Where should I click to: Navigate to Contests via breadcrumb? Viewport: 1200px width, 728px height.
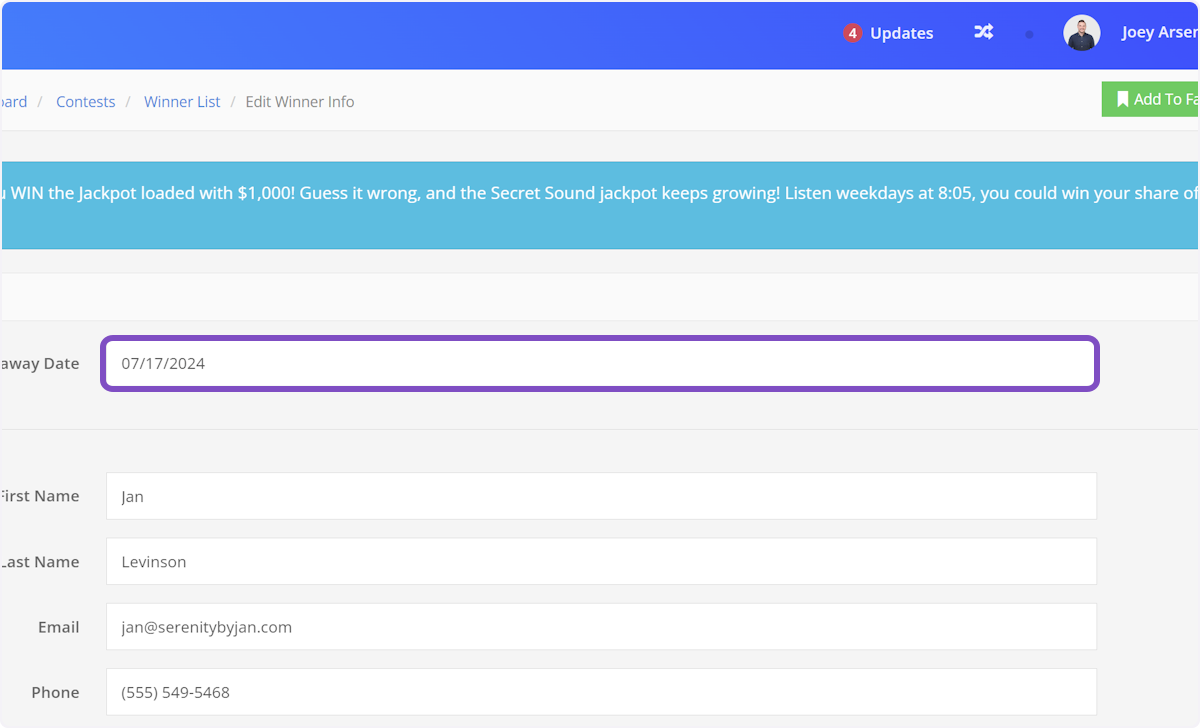click(85, 101)
